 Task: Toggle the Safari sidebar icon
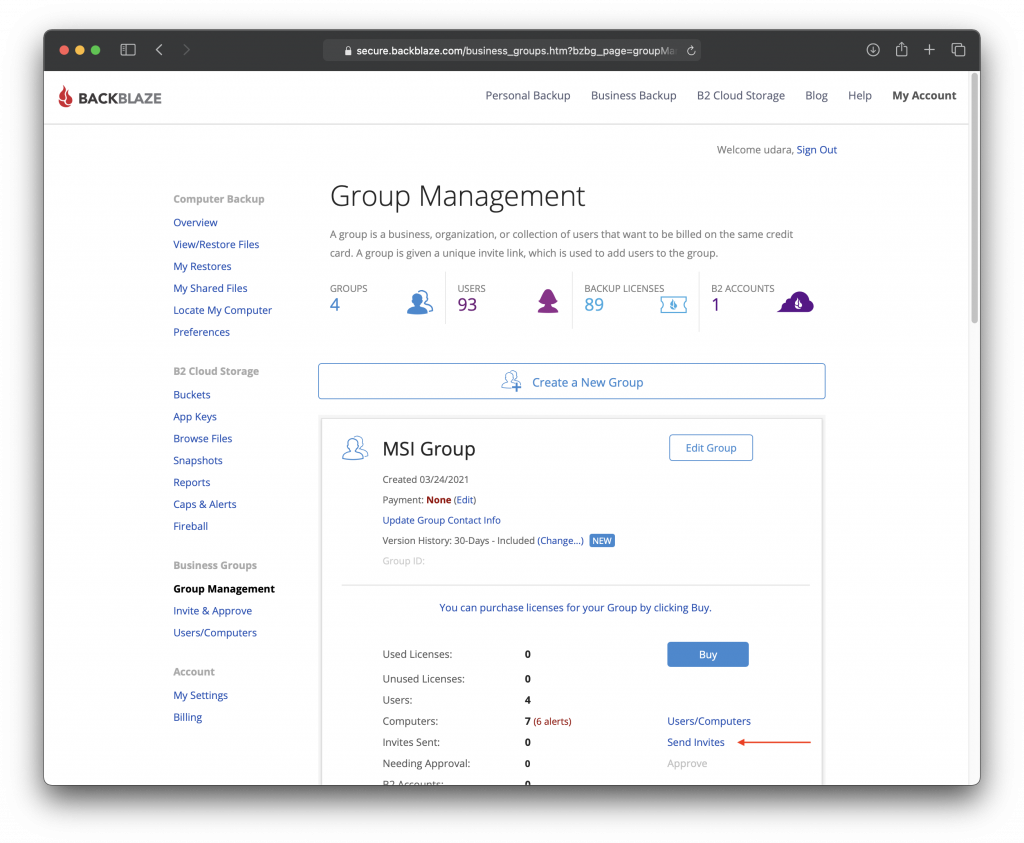click(128, 50)
